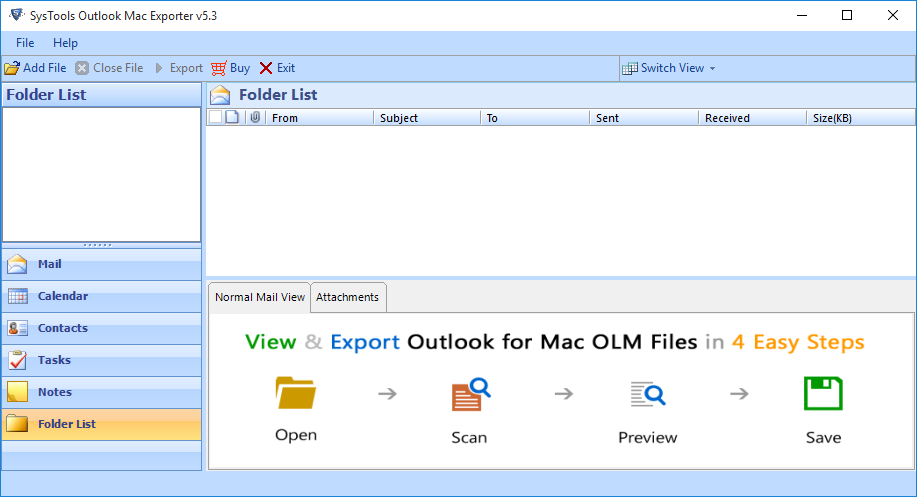
Task: Open the File menu
Action: pyautogui.click(x=25, y=43)
